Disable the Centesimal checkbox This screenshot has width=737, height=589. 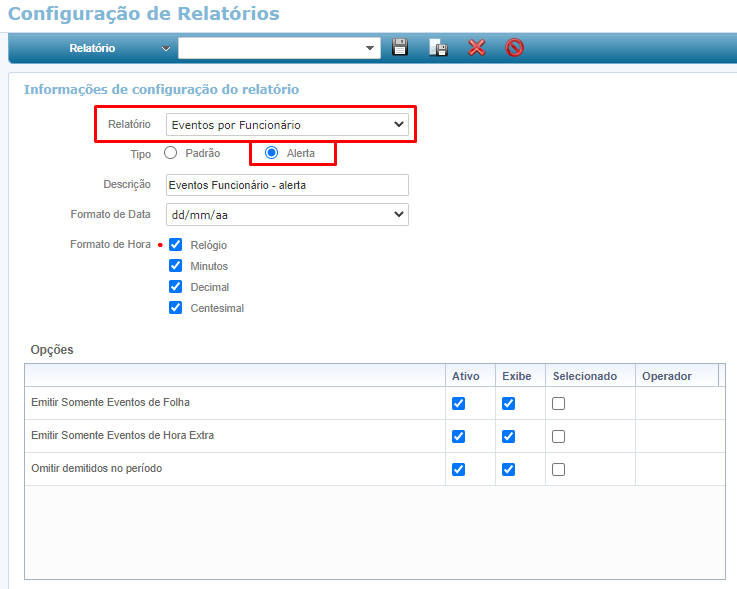[x=176, y=308]
